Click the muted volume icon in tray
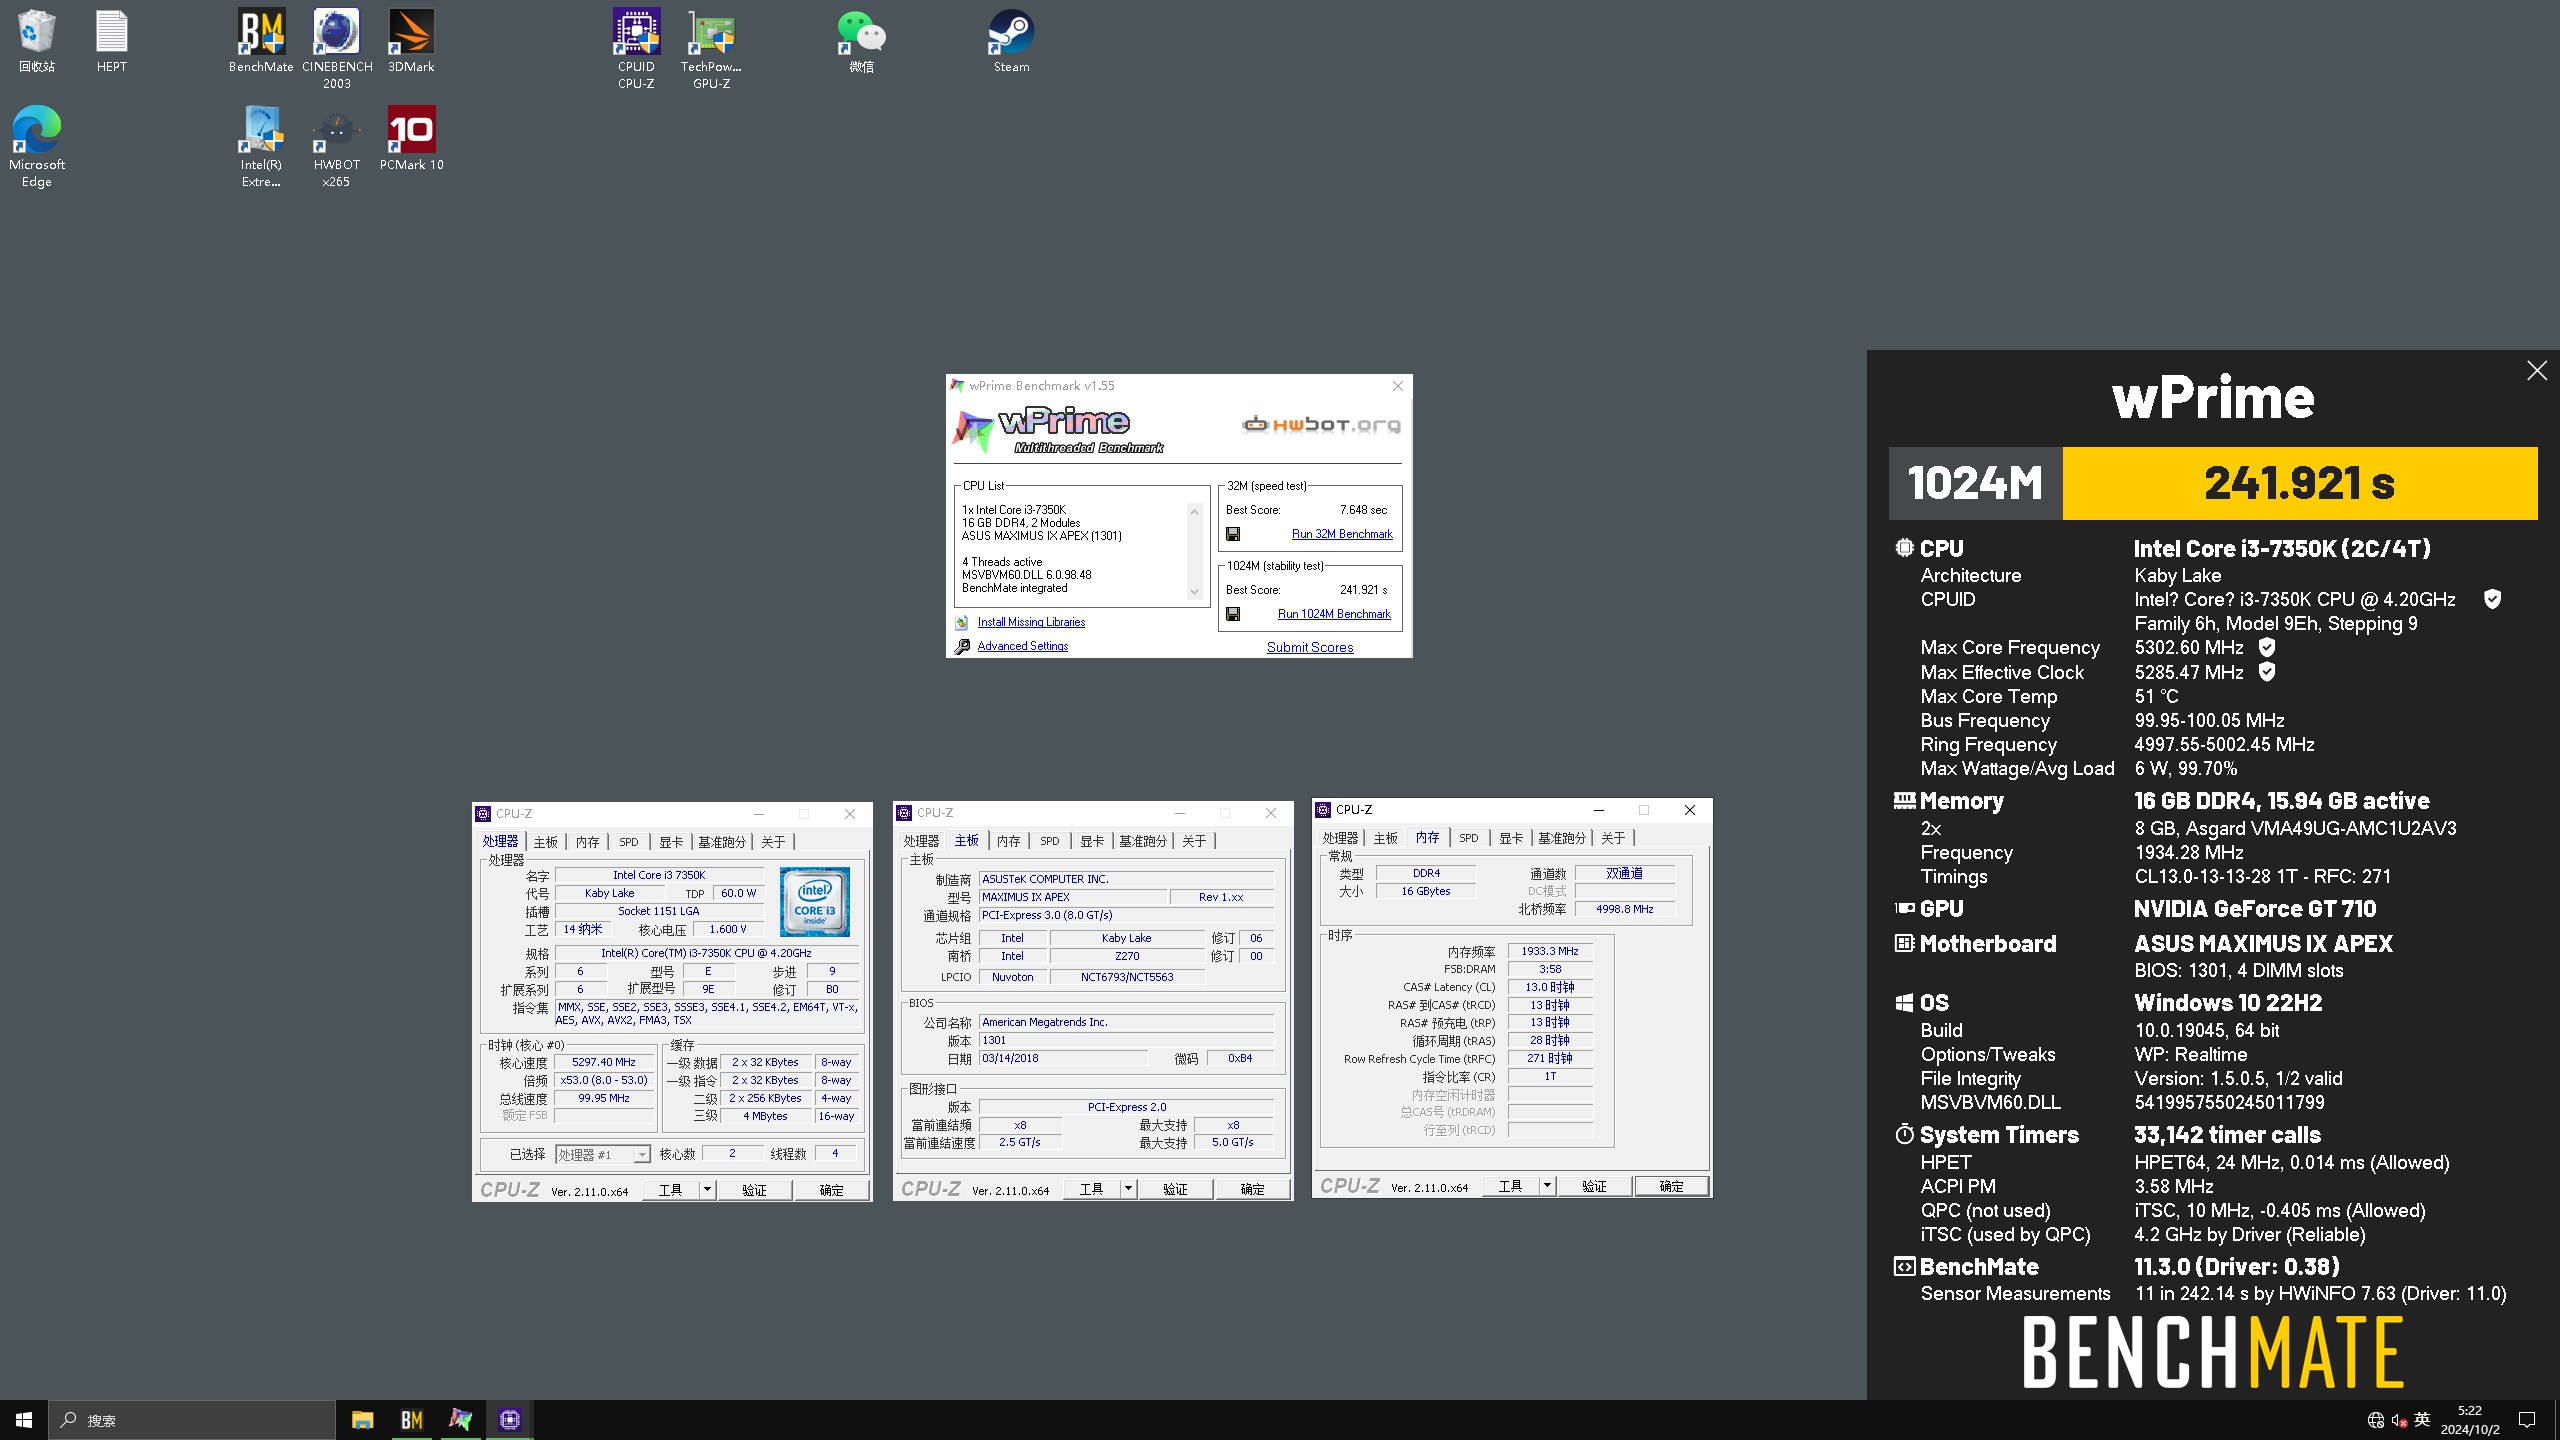 [x=2399, y=1420]
